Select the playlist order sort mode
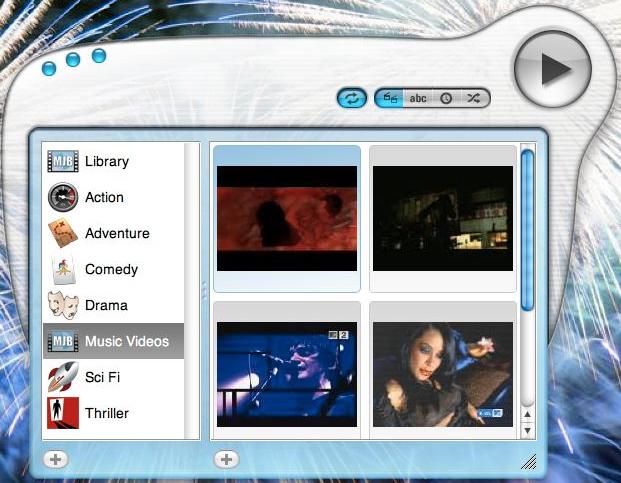This screenshot has height=483, width=621. [x=389, y=98]
